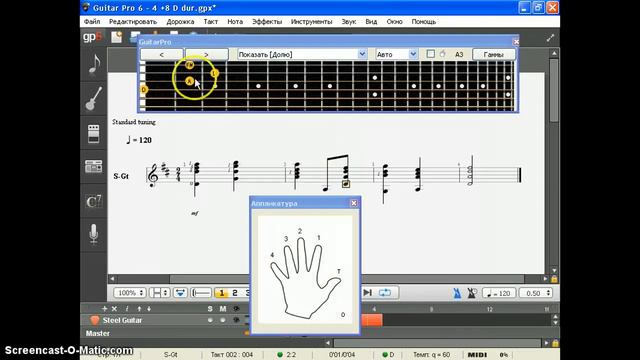Open the Инструменты menu

[x=311, y=22]
